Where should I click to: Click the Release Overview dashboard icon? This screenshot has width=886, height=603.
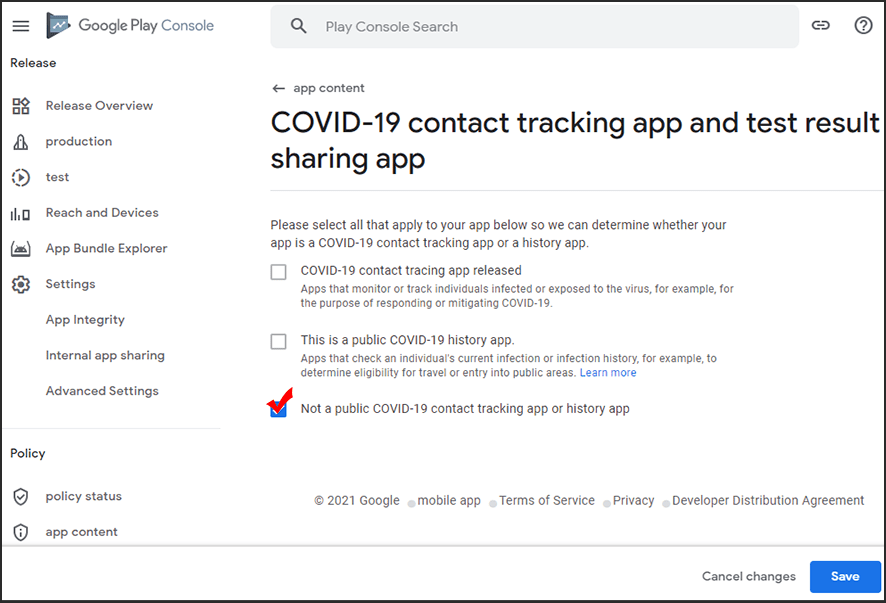(x=20, y=106)
